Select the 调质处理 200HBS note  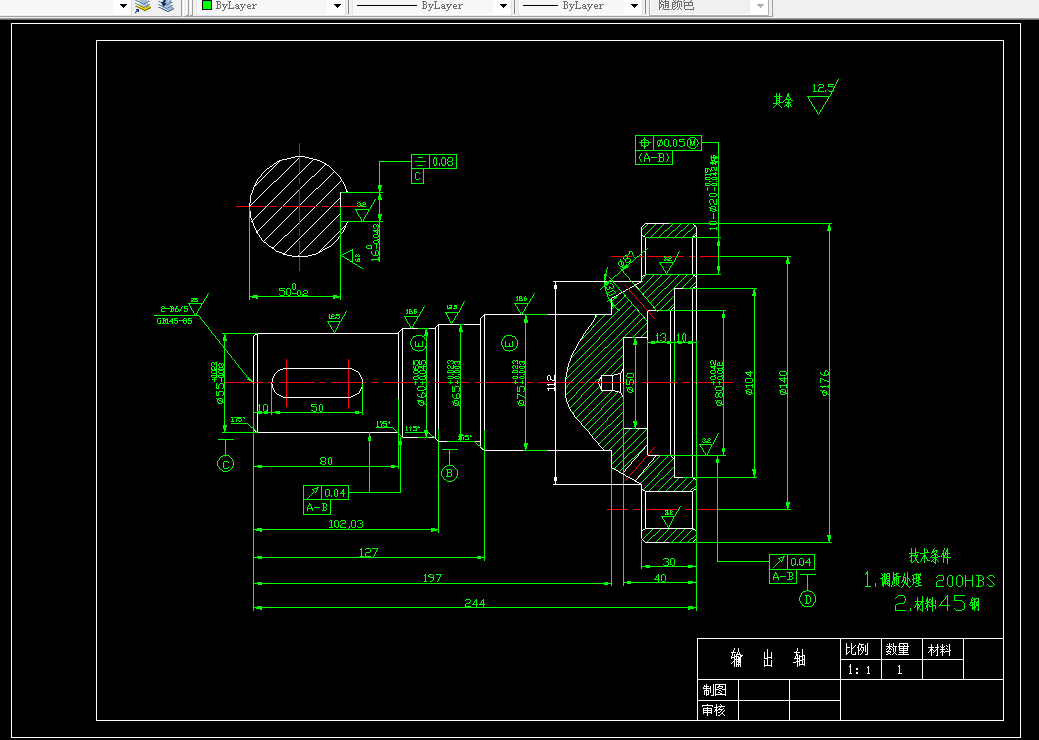tap(930, 580)
